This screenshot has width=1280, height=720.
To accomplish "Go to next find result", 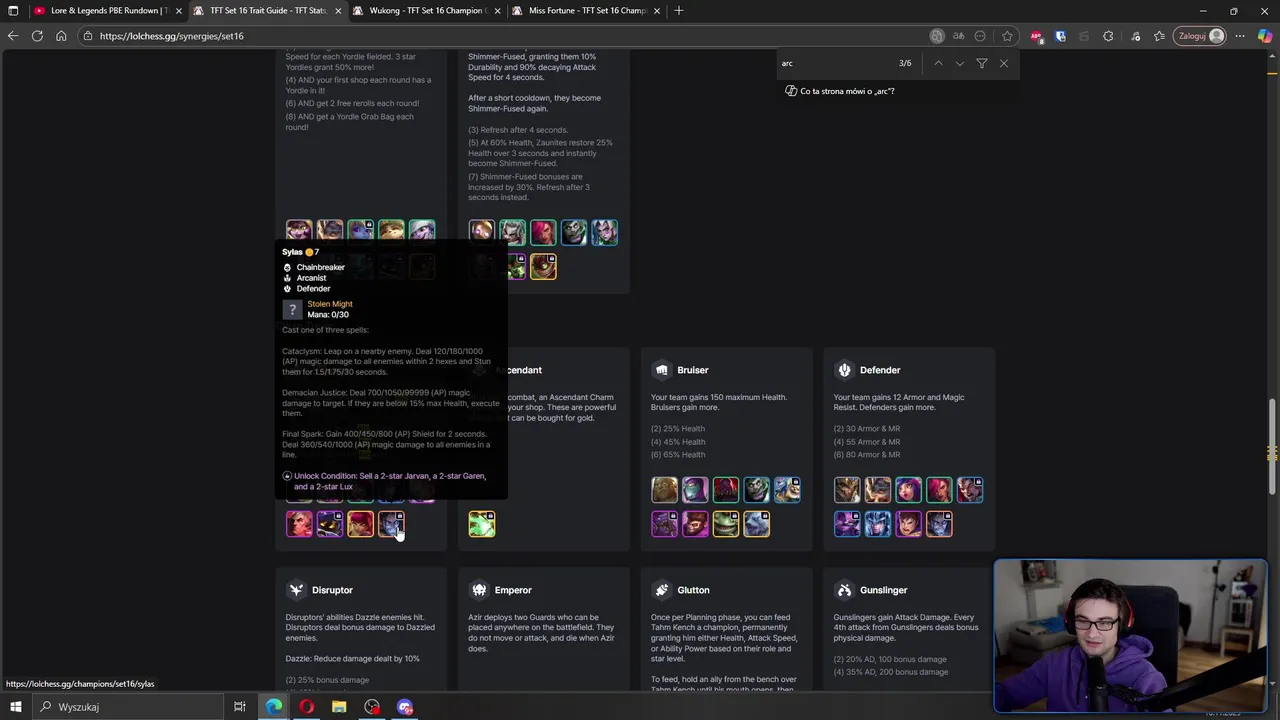I will coord(960,63).
